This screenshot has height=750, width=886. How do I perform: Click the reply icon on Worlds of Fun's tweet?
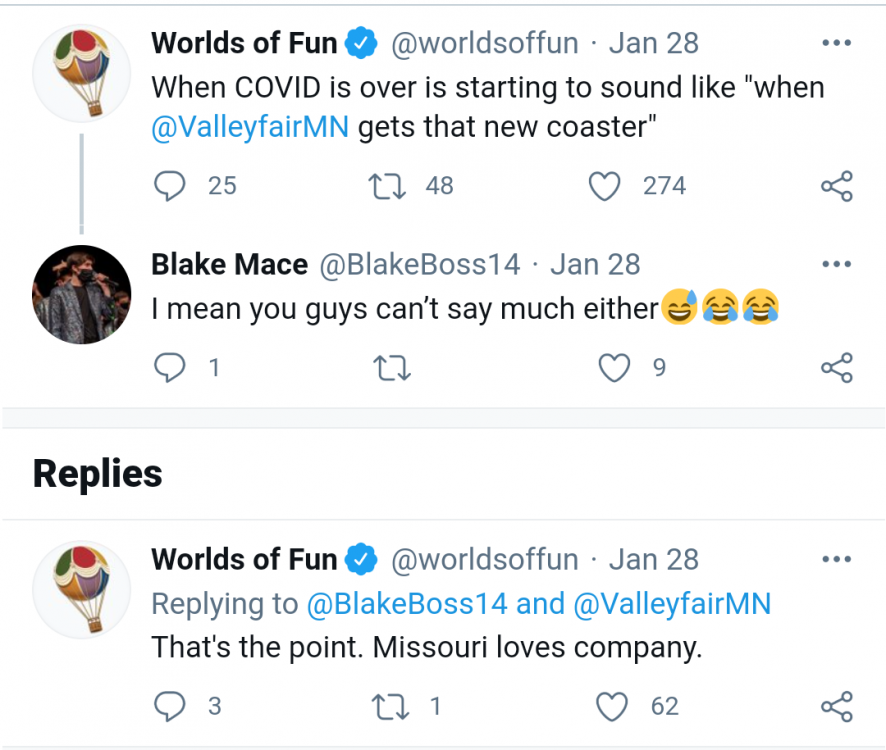(x=170, y=186)
